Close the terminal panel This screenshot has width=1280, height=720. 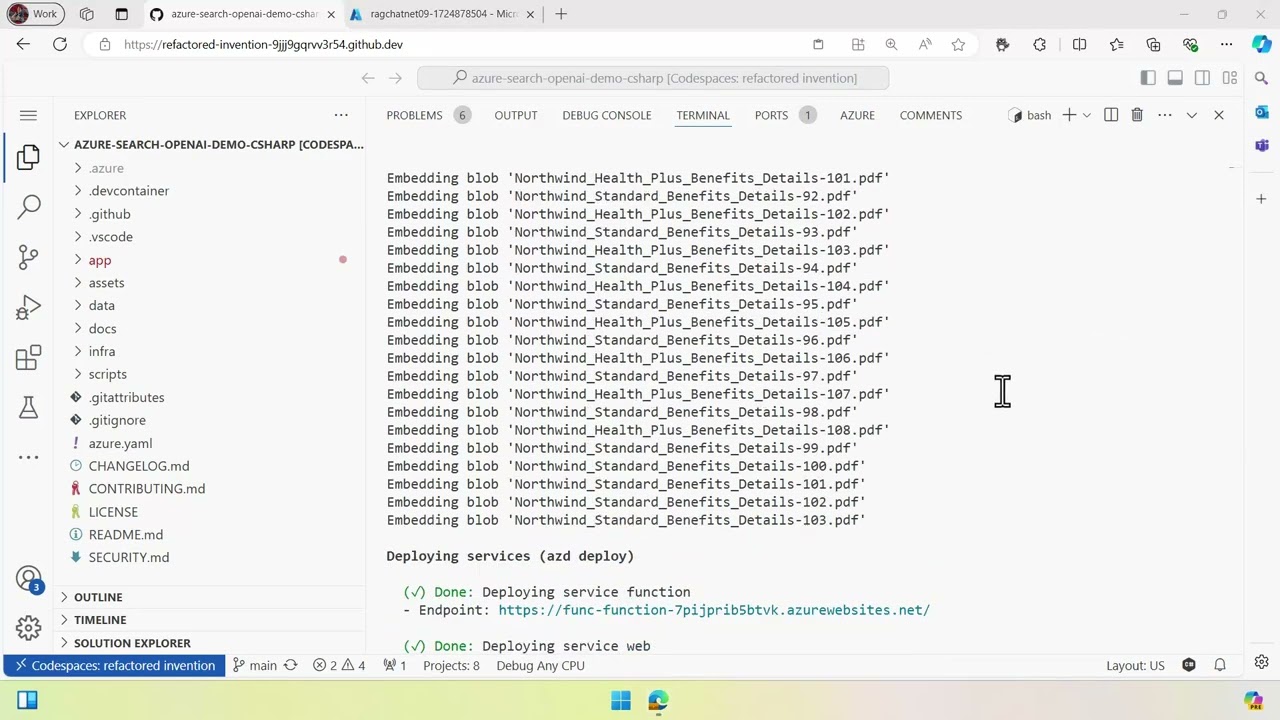[1218, 115]
